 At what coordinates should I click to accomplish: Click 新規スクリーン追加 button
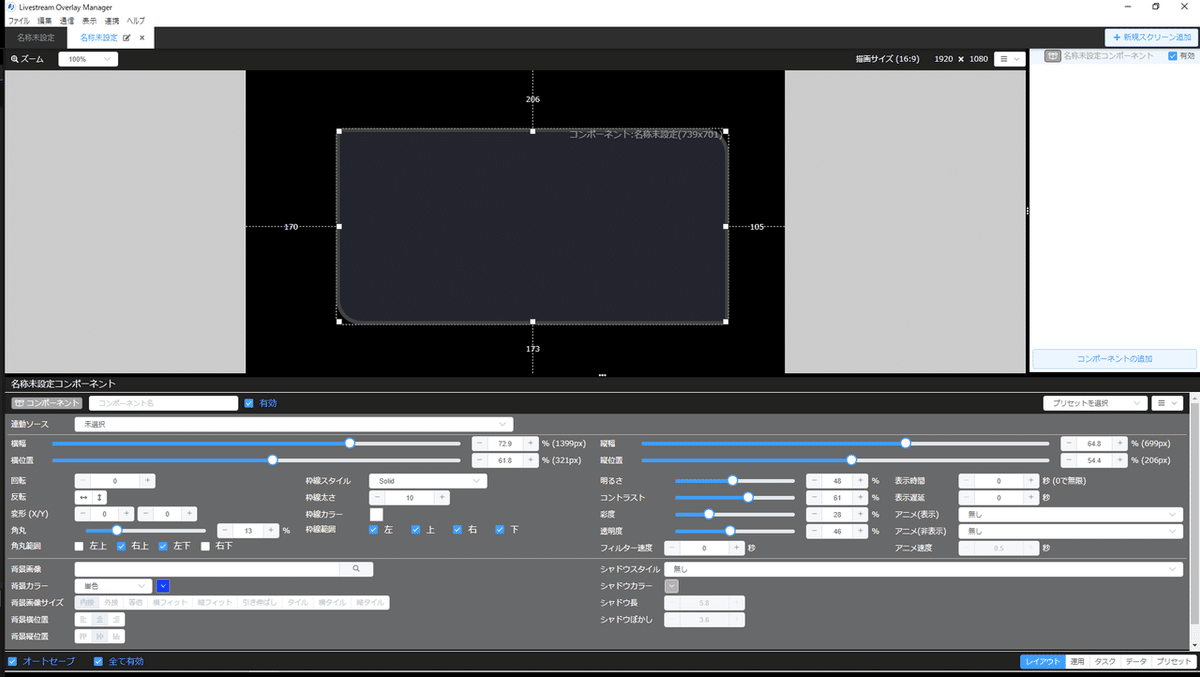[1151, 37]
